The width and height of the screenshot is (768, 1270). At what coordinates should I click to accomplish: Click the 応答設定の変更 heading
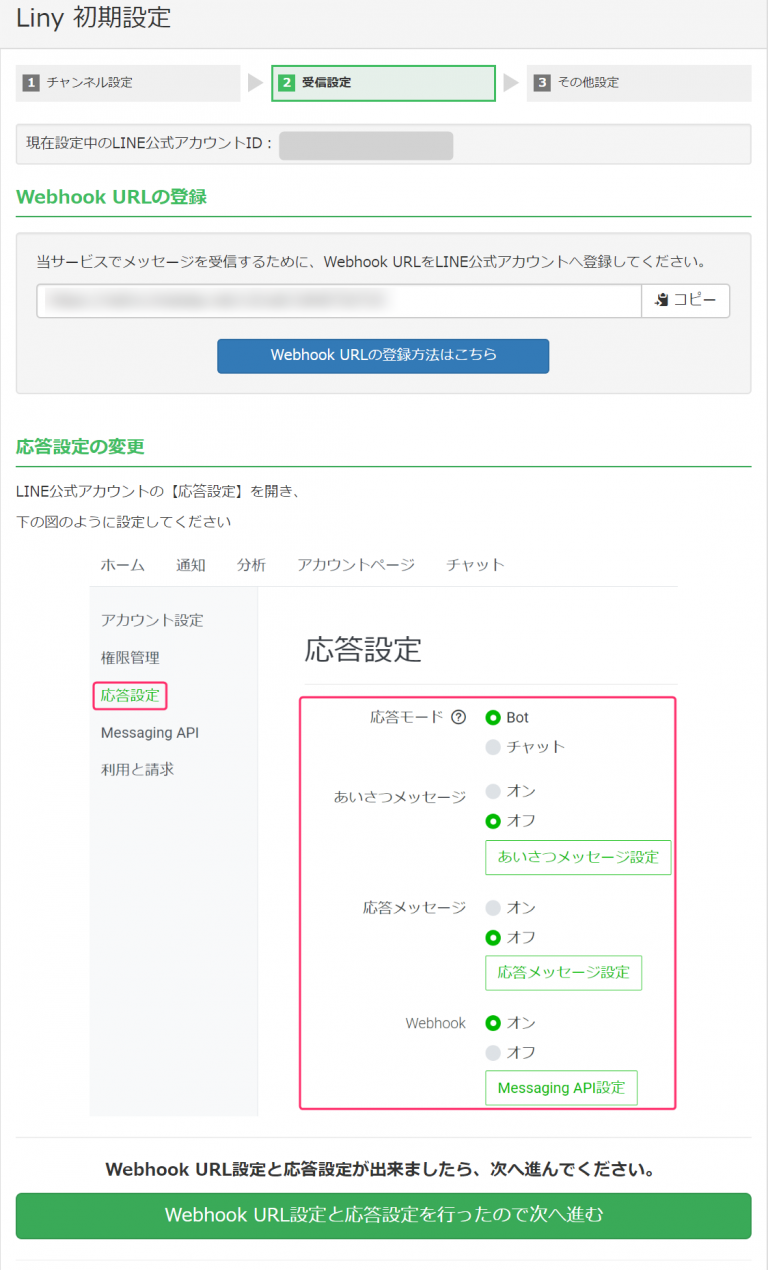click(80, 447)
